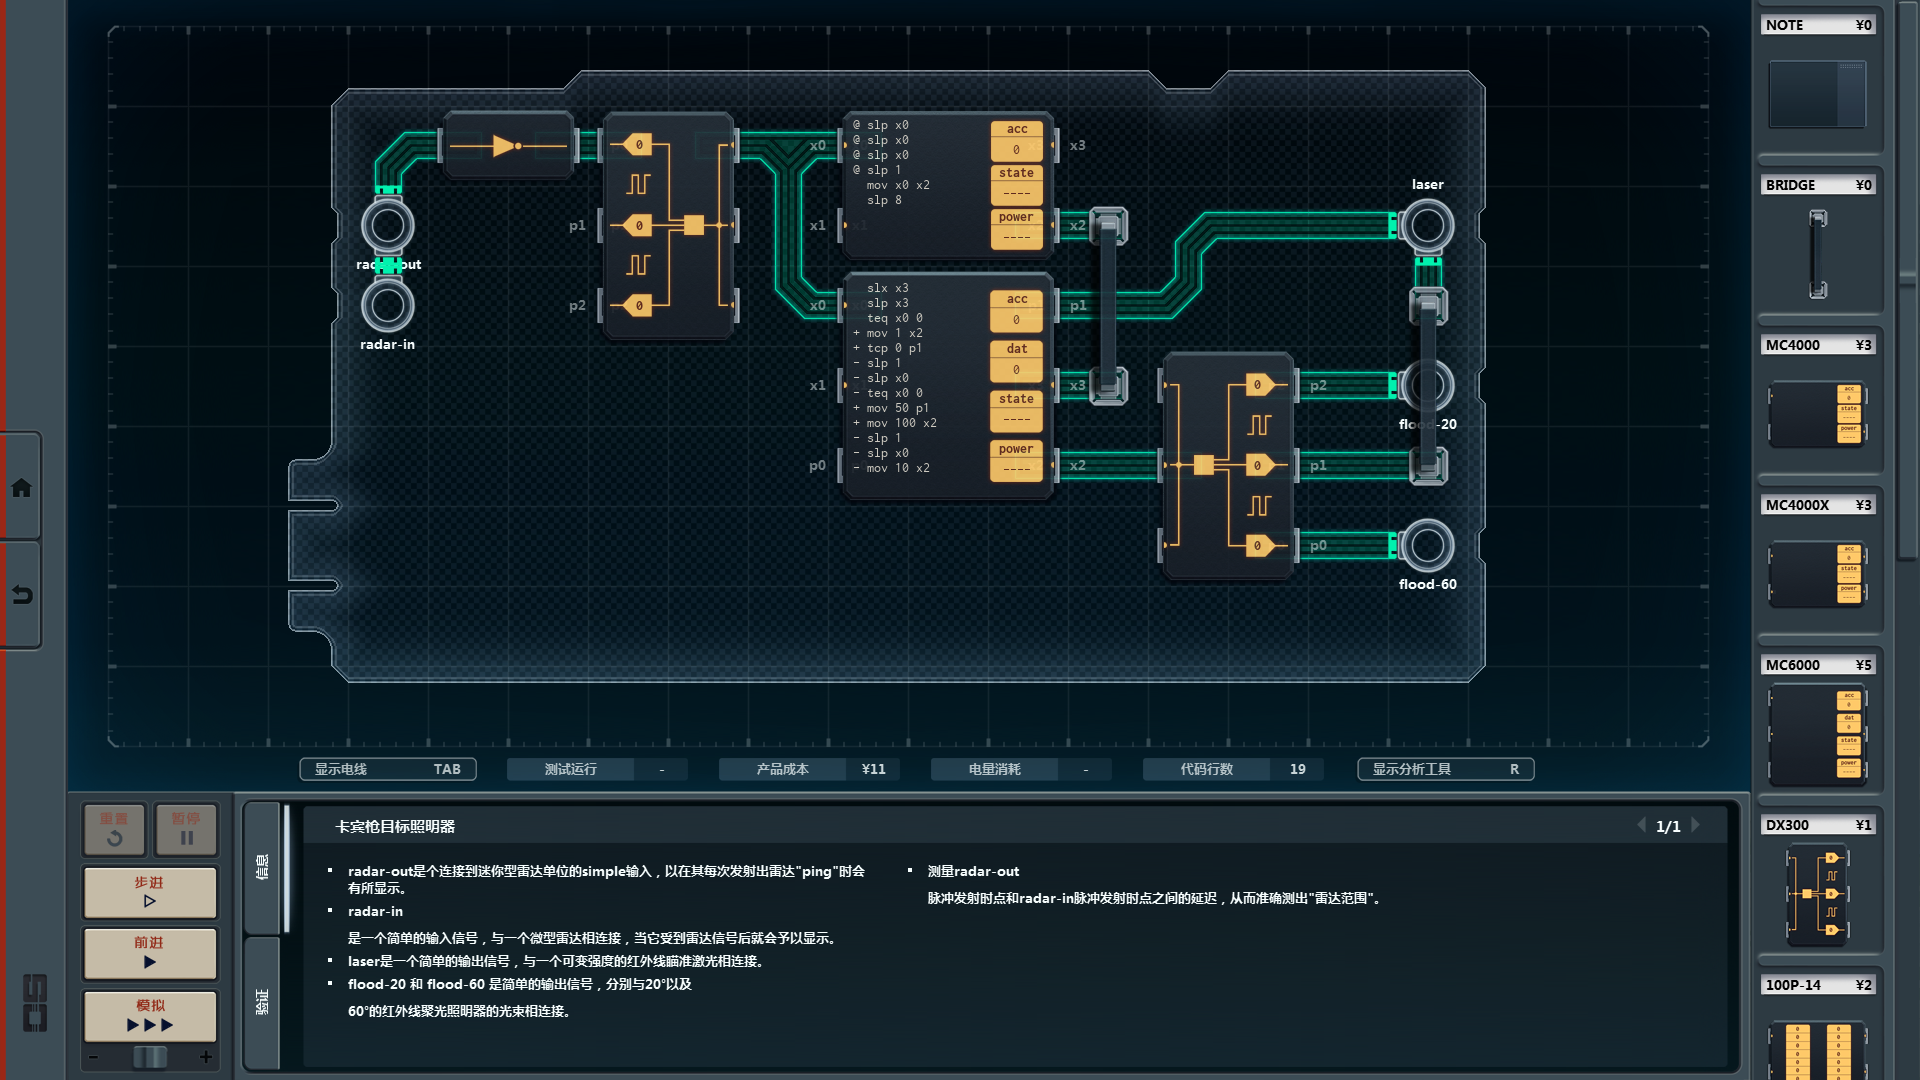The height and width of the screenshot is (1080, 1920).
Task: Toggle wire display with 显示电线 button
Action: coord(387,769)
